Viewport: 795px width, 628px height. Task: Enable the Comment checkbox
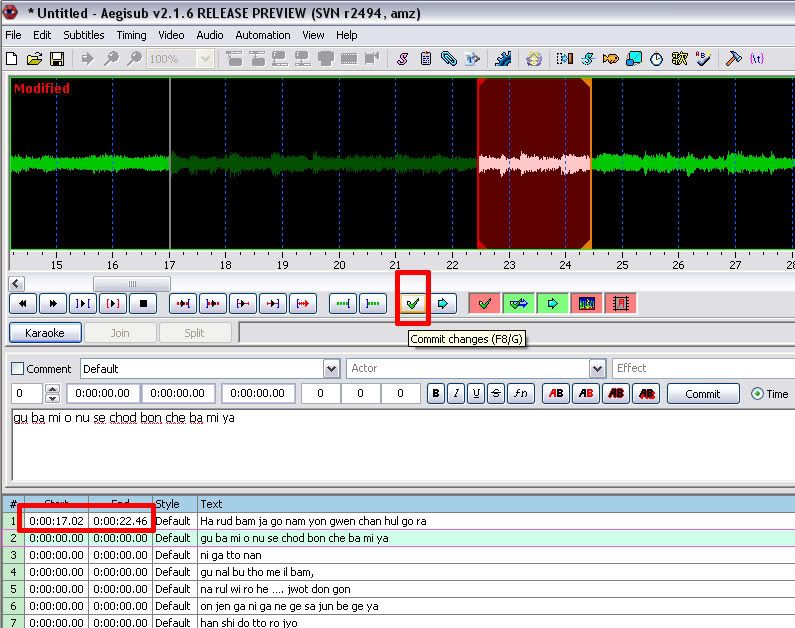(17, 369)
